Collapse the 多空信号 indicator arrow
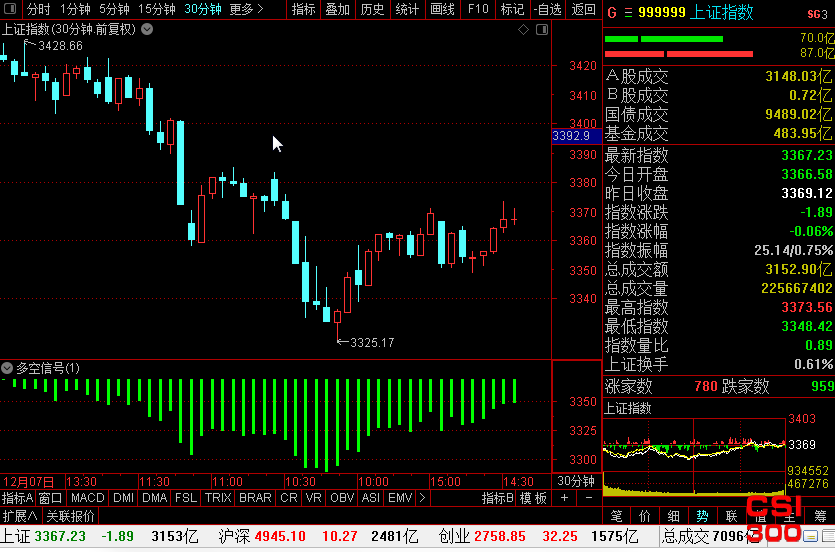 click(7, 368)
